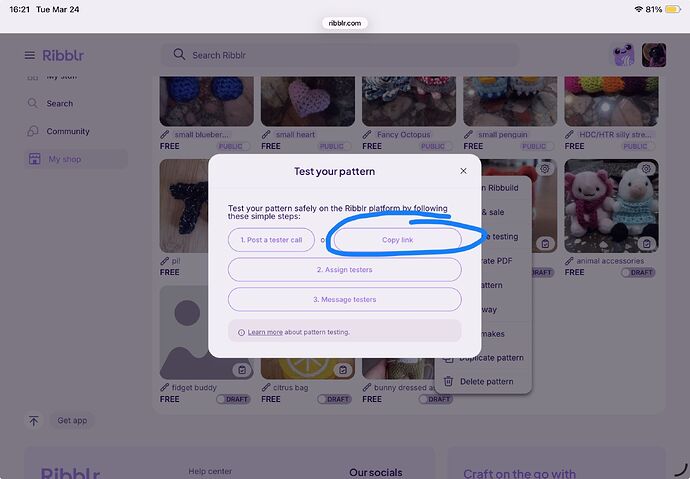The image size is (690, 479).
Task: Toggle the DRAFT switch for fidget buddy
Action: pyautogui.click(x=227, y=399)
